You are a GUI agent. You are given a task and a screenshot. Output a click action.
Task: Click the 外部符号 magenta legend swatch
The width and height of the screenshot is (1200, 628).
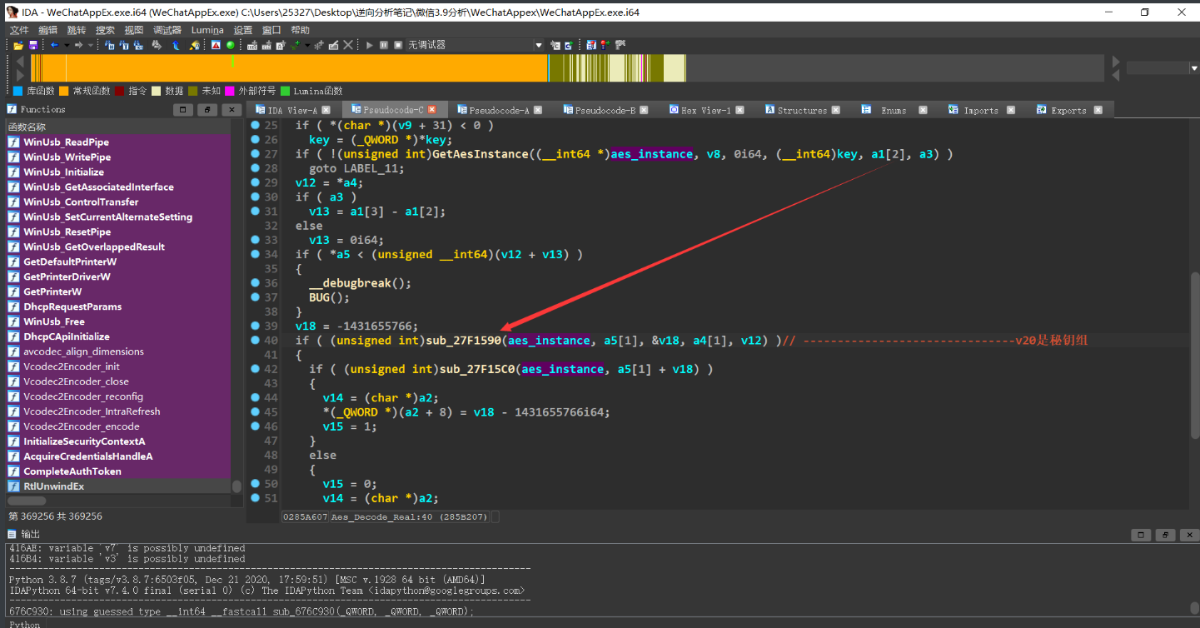tap(230, 91)
